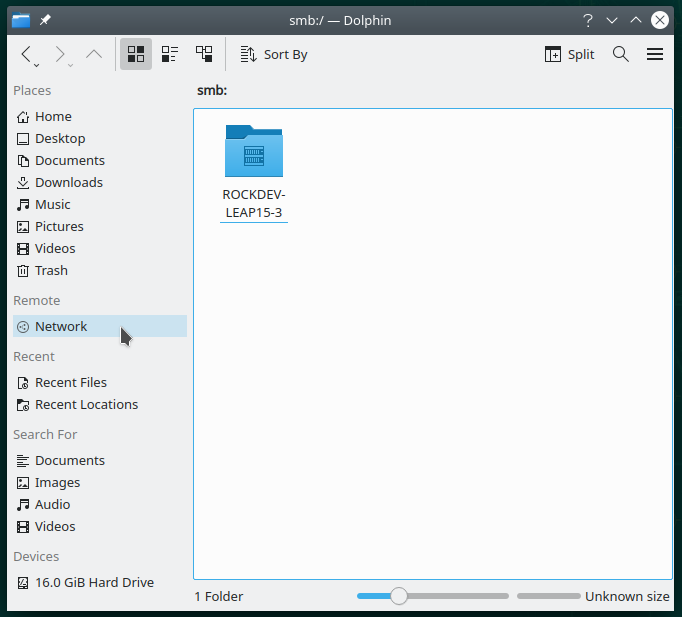Click the pin icon in title bar
The width and height of the screenshot is (682, 617).
pos(45,20)
